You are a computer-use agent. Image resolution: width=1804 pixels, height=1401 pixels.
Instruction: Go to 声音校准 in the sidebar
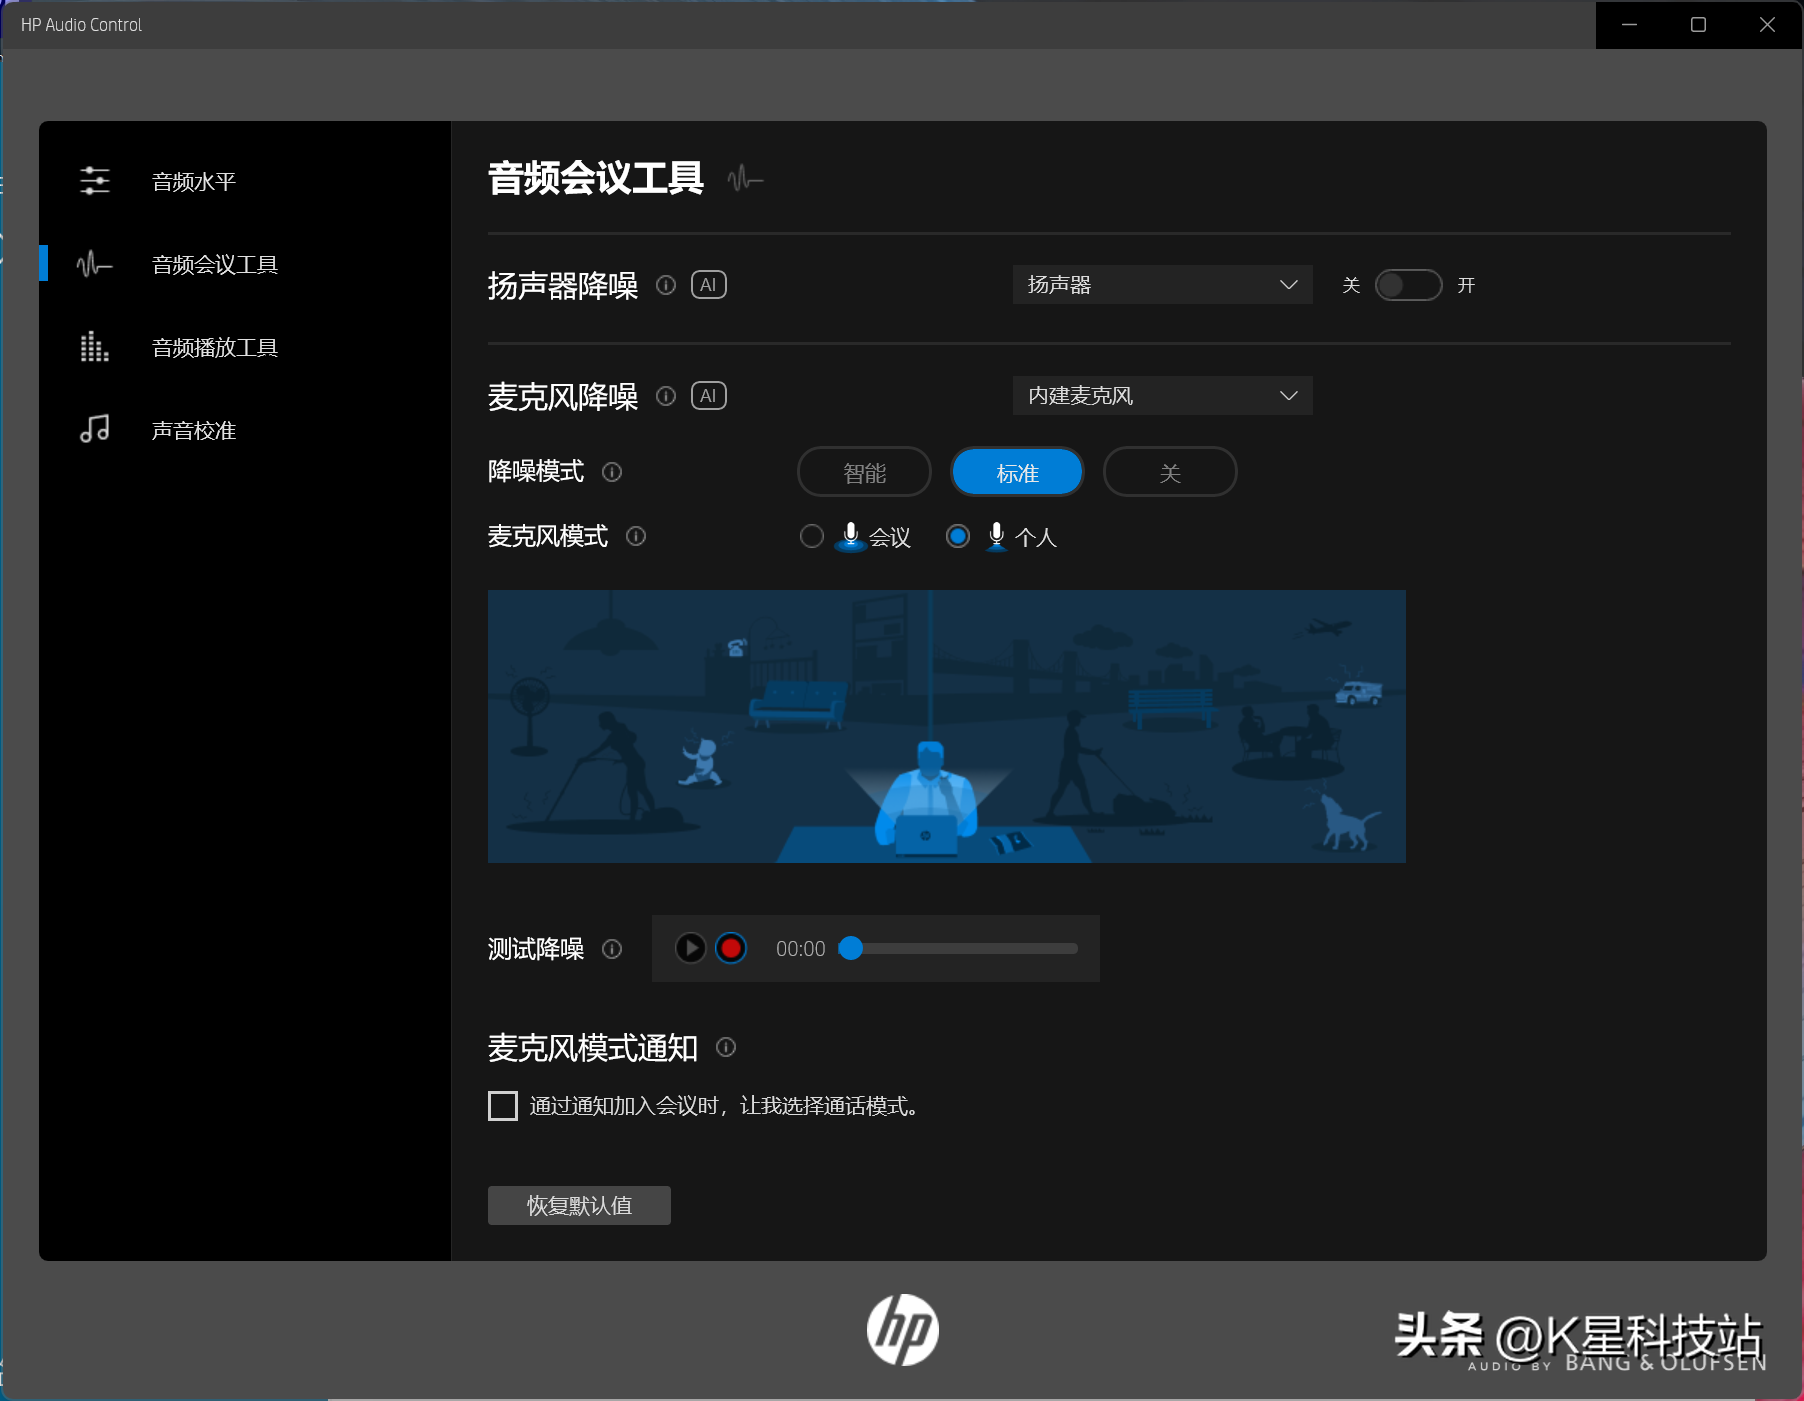pos(194,431)
